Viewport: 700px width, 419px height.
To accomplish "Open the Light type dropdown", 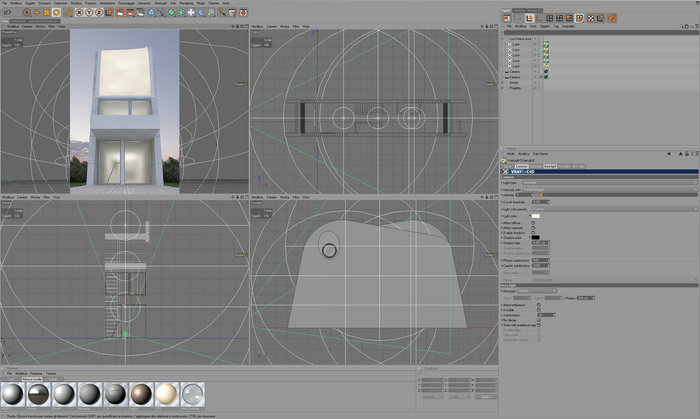I will pyautogui.click(x=609, y=183).
